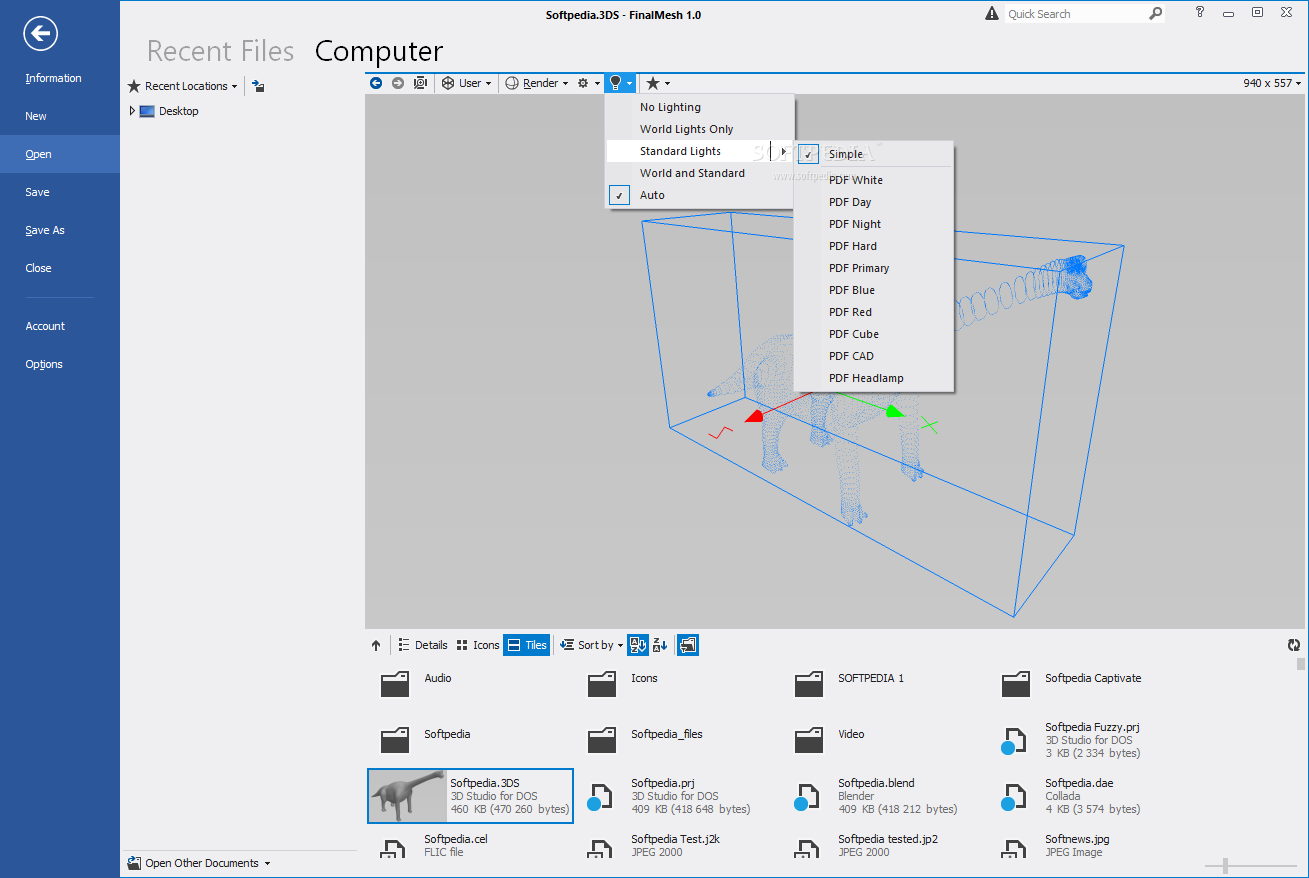Select the Simple checked lighting preset

874,154
